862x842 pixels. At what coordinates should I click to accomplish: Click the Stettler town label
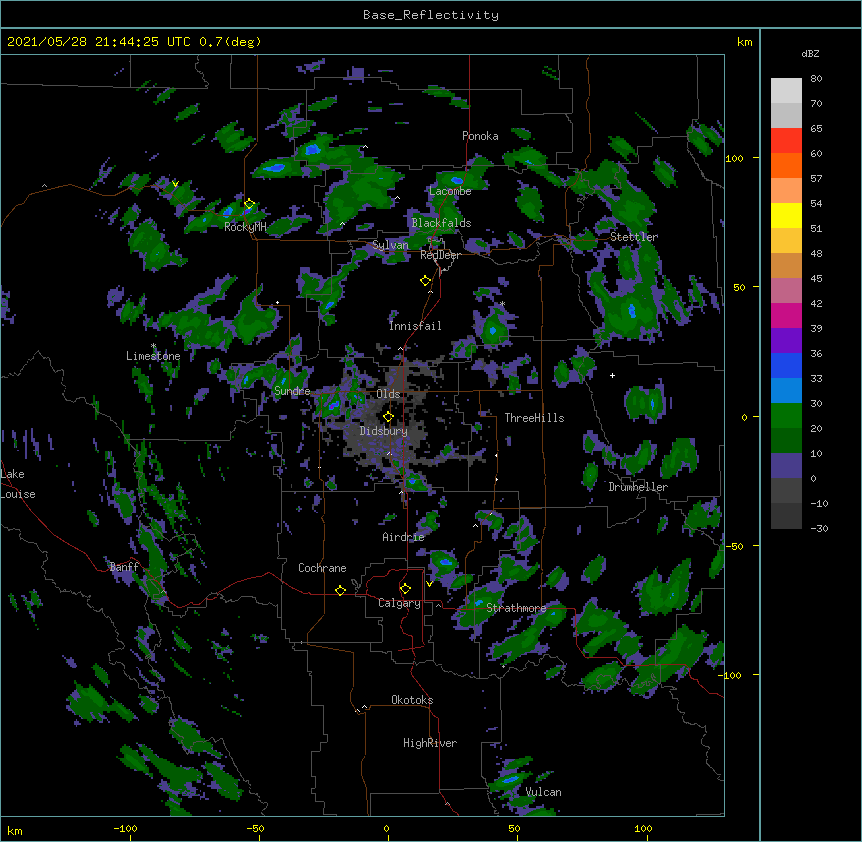click(x=634, y=237)
